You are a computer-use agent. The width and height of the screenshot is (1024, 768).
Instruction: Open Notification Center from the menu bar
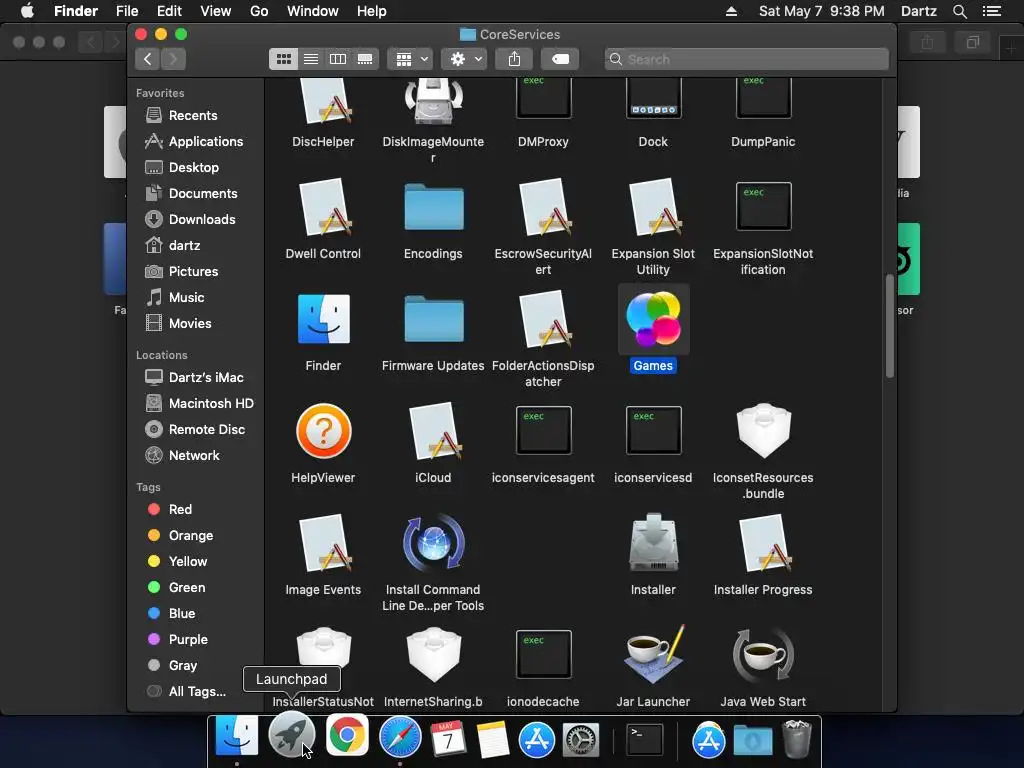pyautogui.click(x=992, y=11)
